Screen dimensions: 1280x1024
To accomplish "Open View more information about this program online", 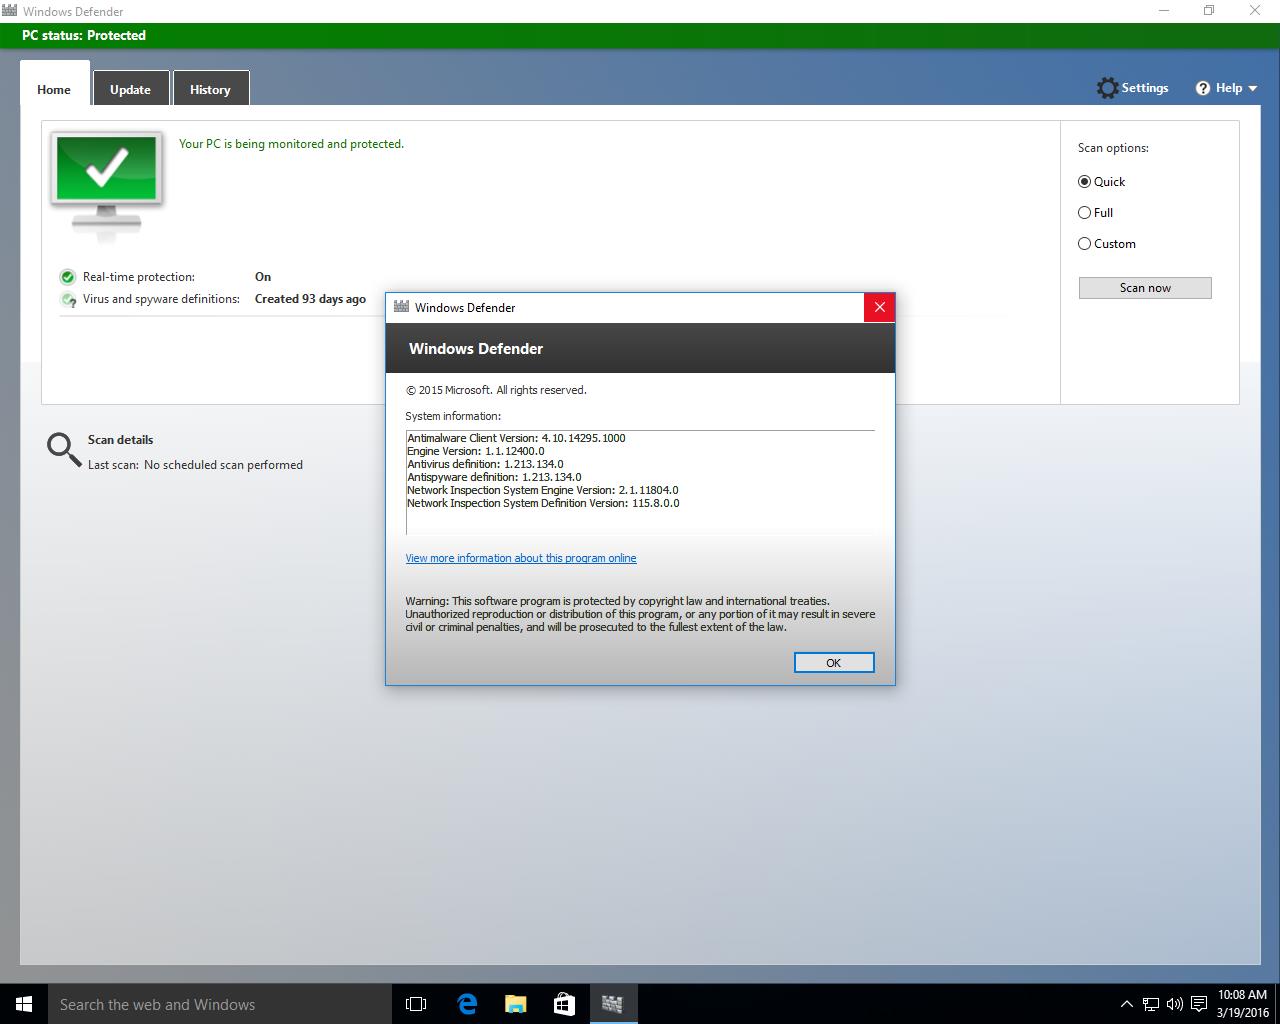I will pos(520,558).
